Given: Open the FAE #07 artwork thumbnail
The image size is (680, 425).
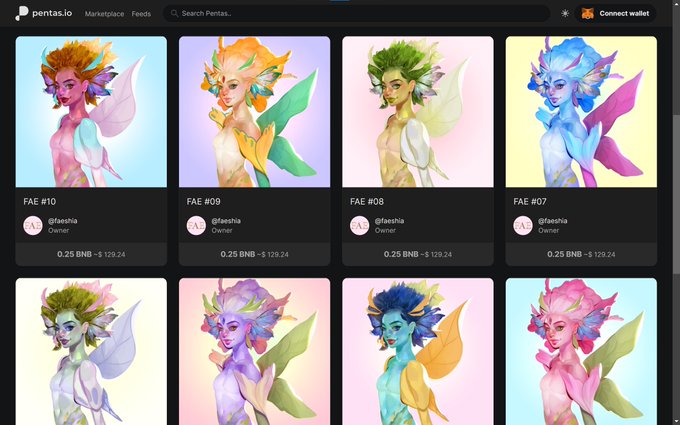Looking at the screenshot, I should [581, 112].
